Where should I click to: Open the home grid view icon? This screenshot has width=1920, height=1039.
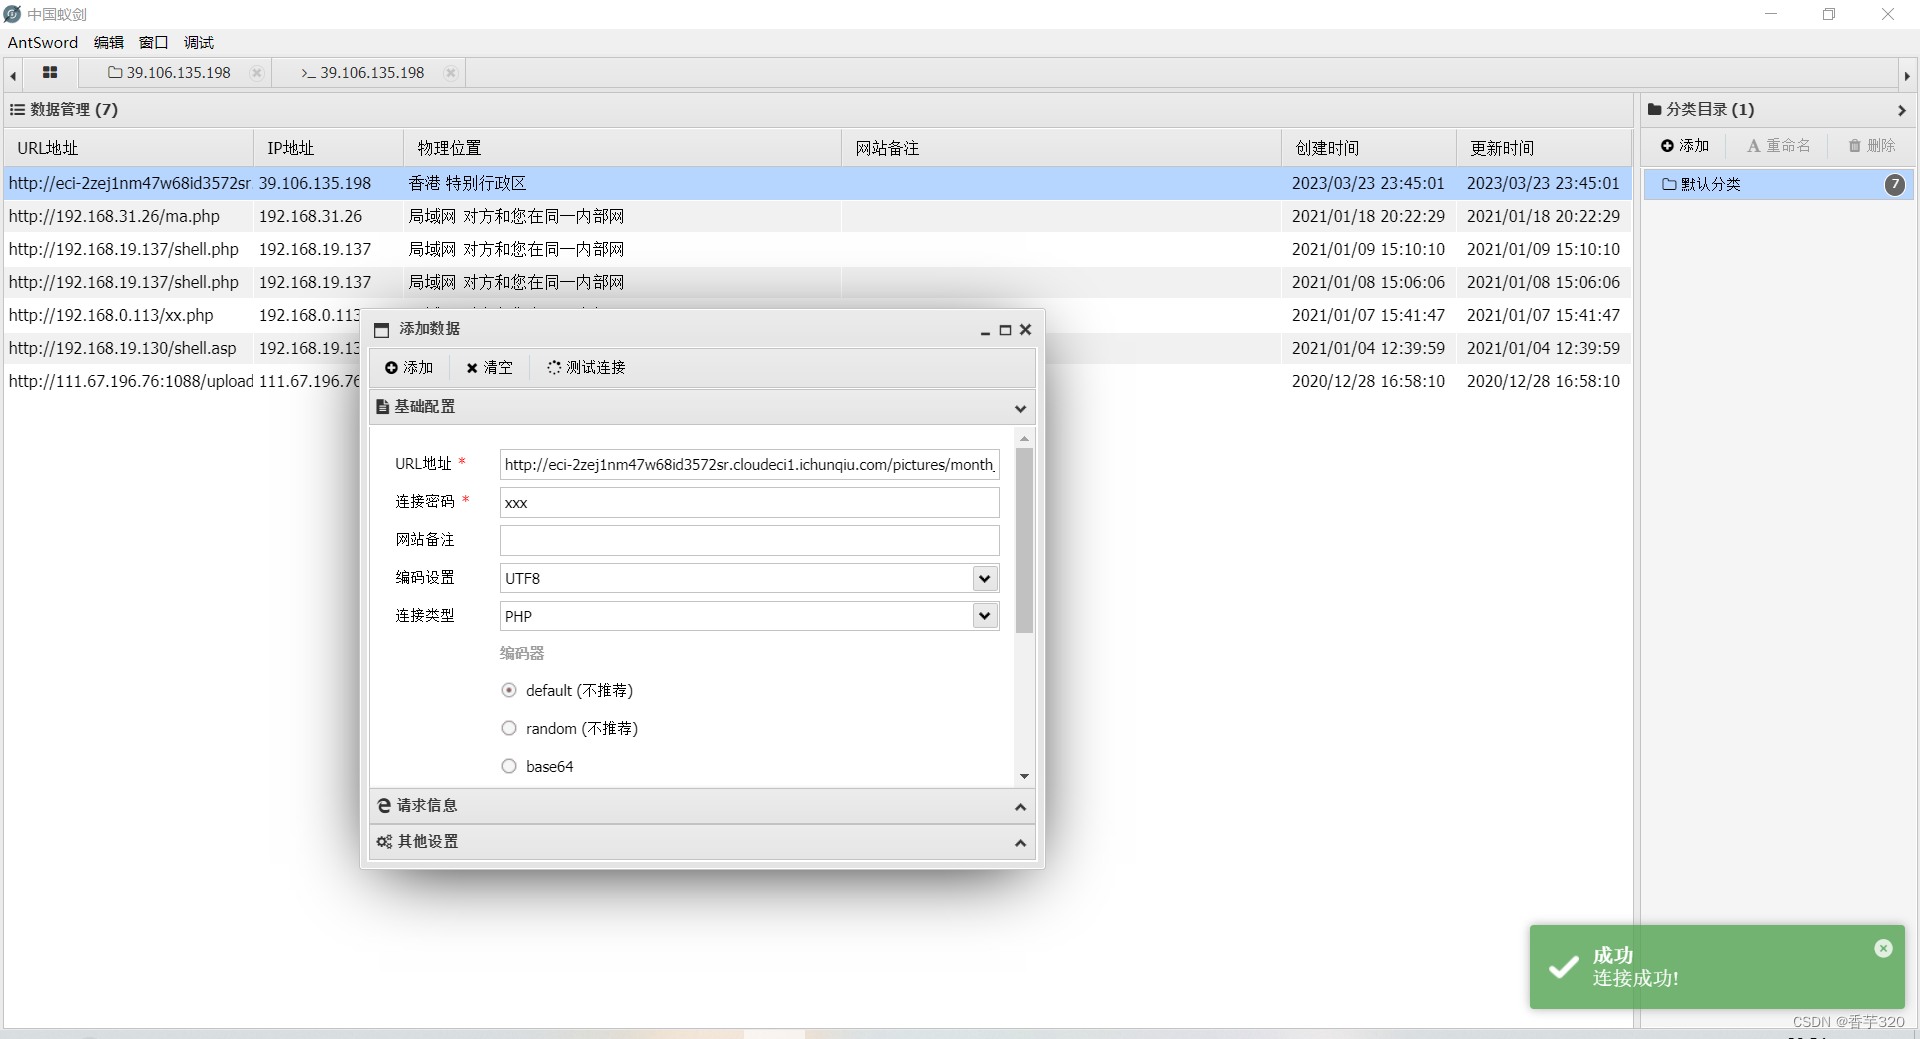50,73
